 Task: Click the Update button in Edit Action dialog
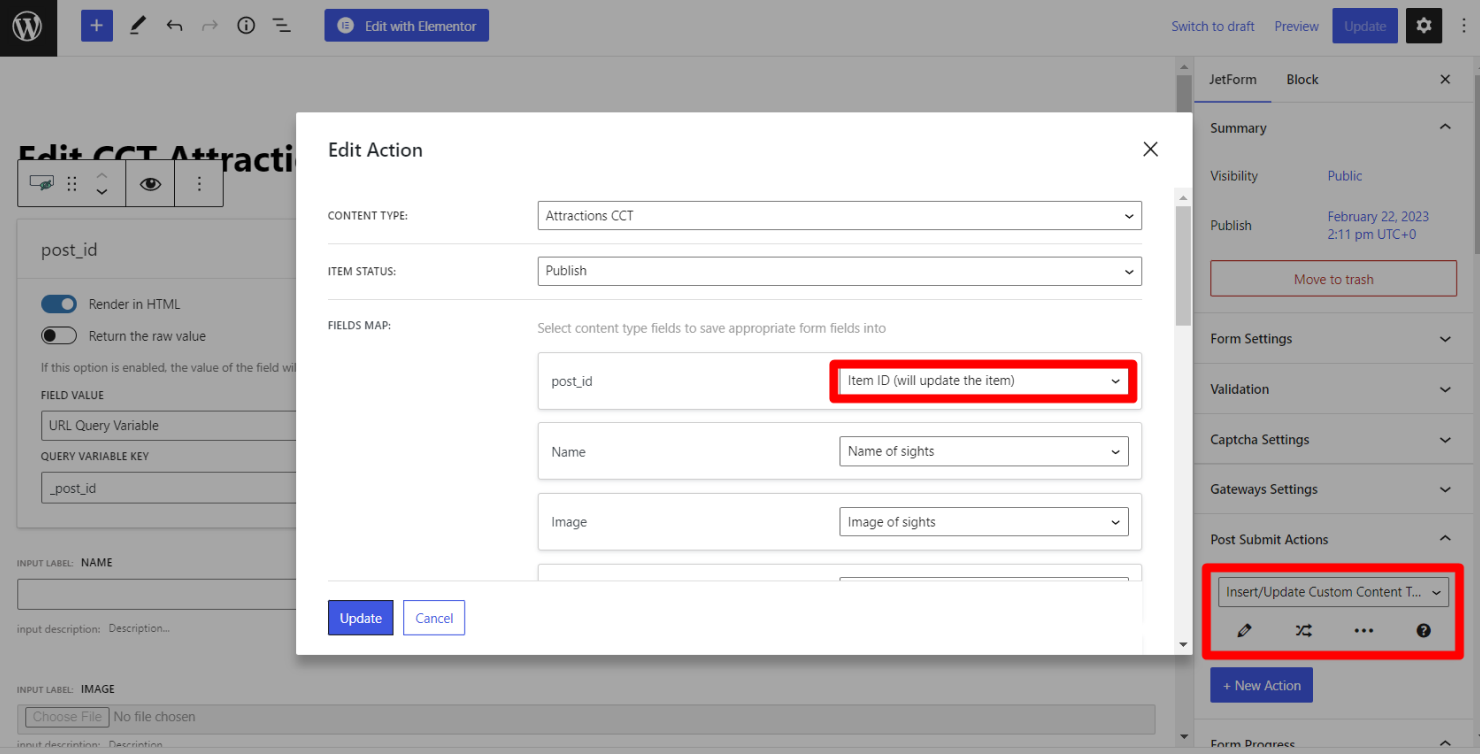pyautogui.click(x=360, y=618)
